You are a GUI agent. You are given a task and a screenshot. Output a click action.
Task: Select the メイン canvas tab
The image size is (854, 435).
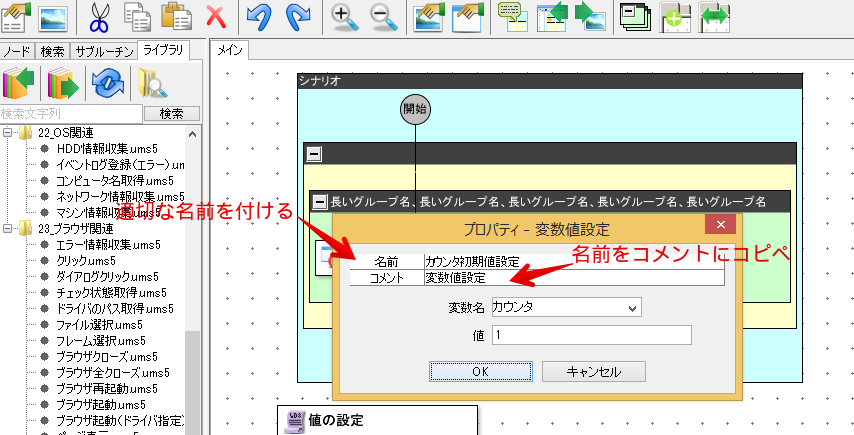click(230, 51)
